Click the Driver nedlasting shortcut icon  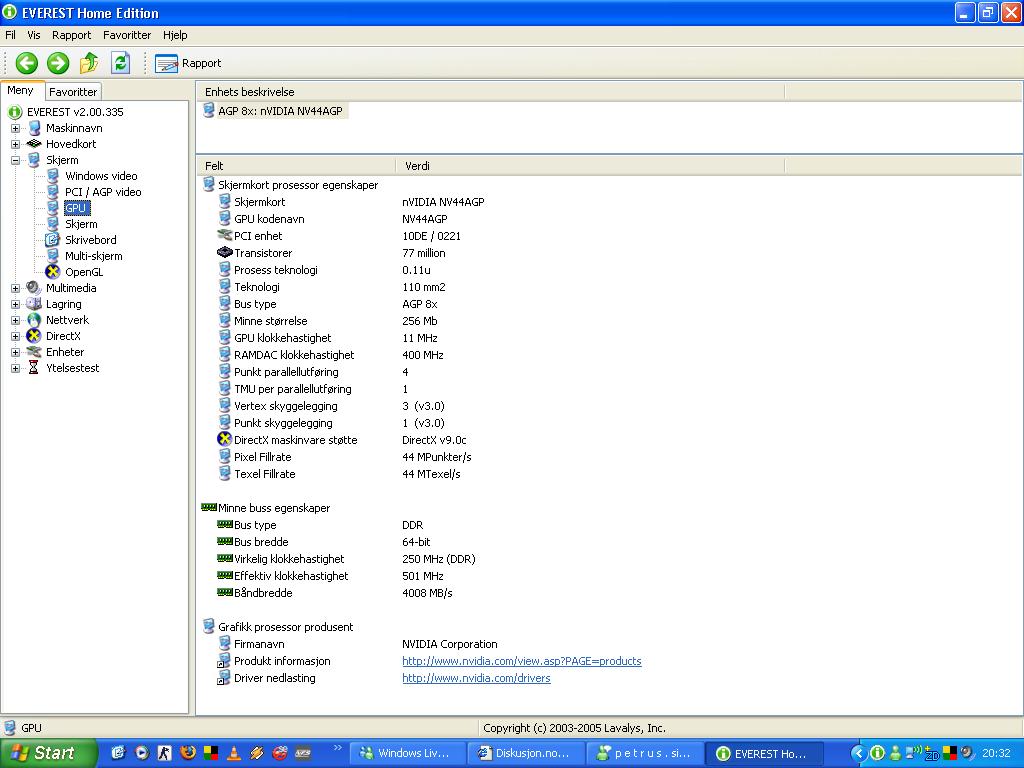point(225,678)
